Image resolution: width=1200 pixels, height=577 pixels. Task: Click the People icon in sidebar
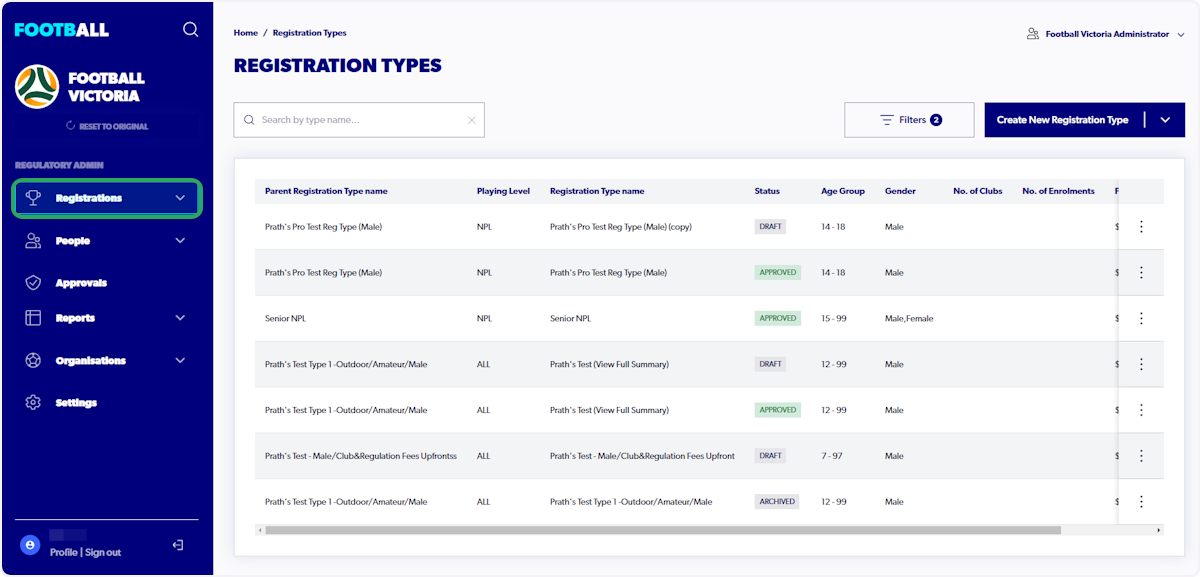(x=33, y=241)
